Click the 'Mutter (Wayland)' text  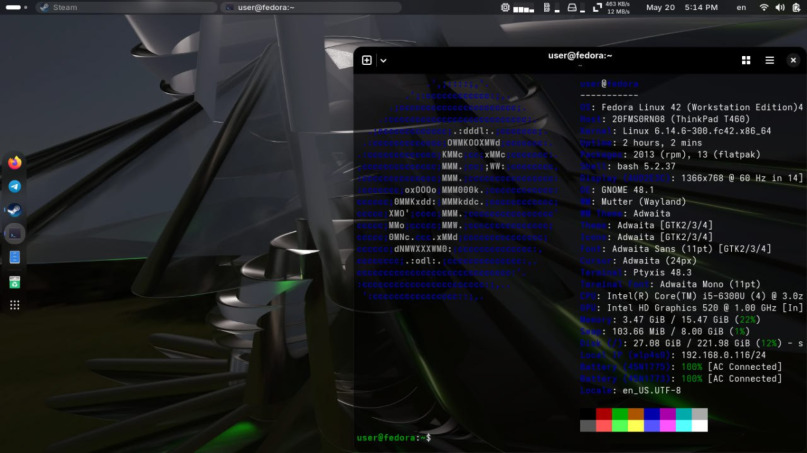(643, 202)
